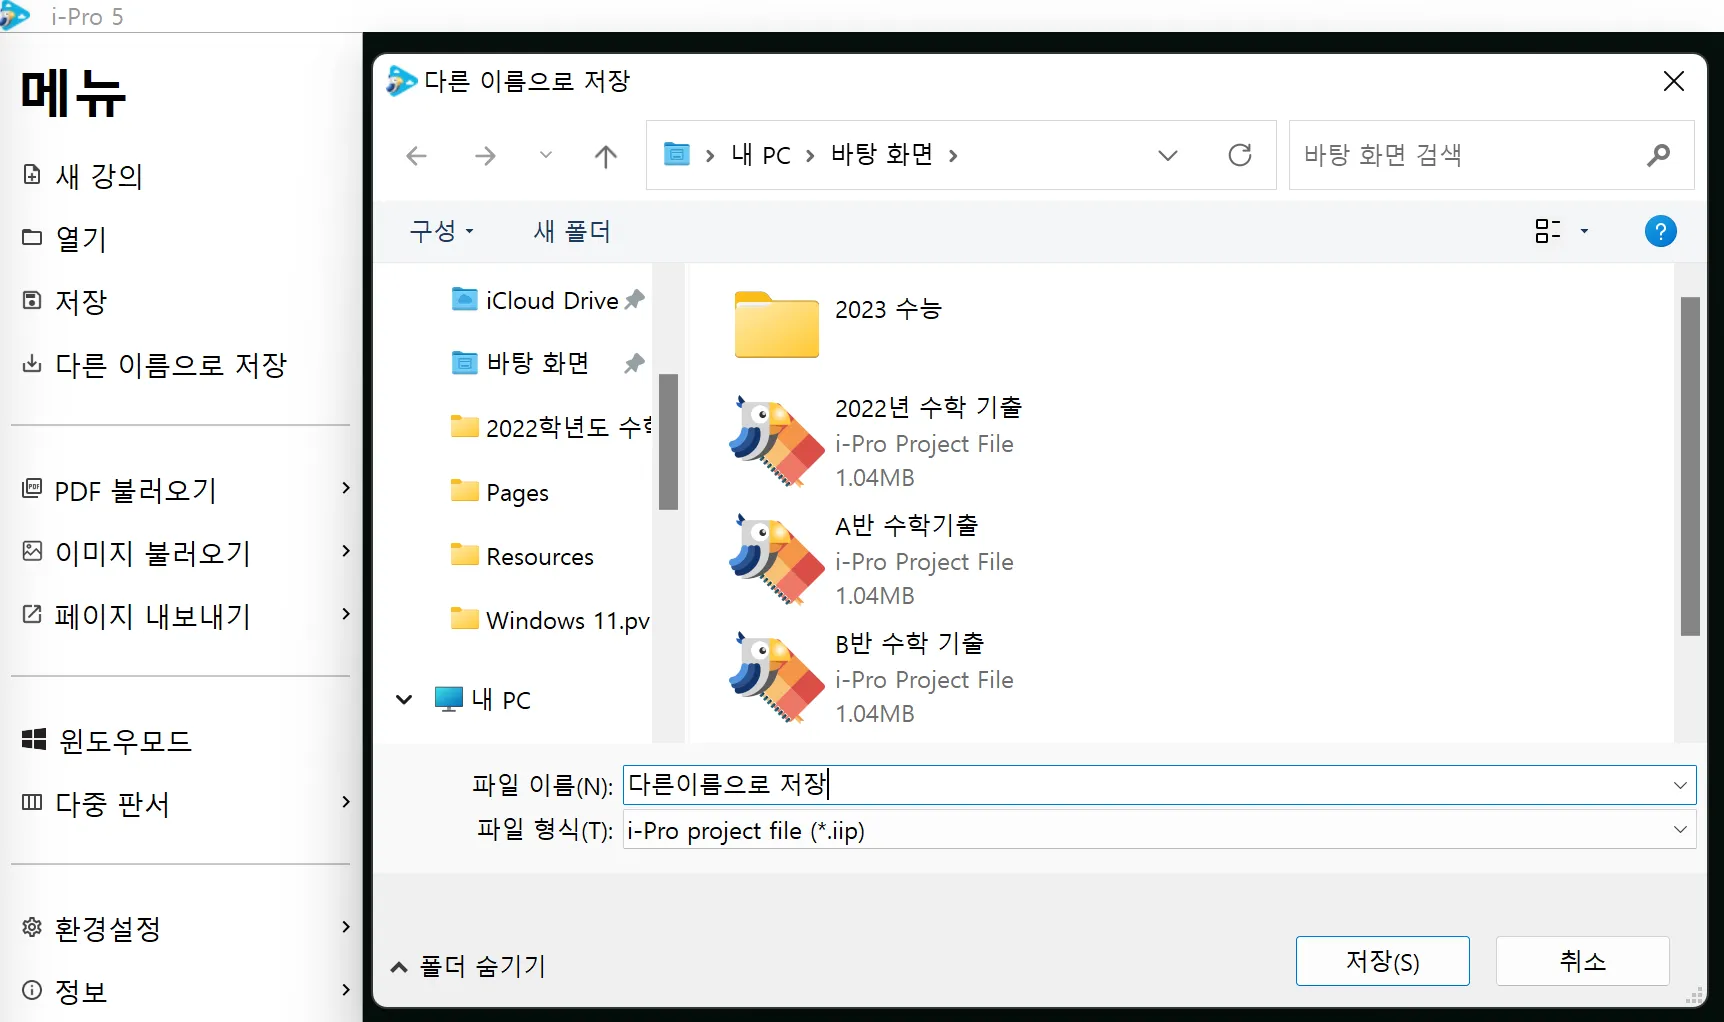
Task: Open the 2023 수능 folder icon
Action: pos(776,324)
